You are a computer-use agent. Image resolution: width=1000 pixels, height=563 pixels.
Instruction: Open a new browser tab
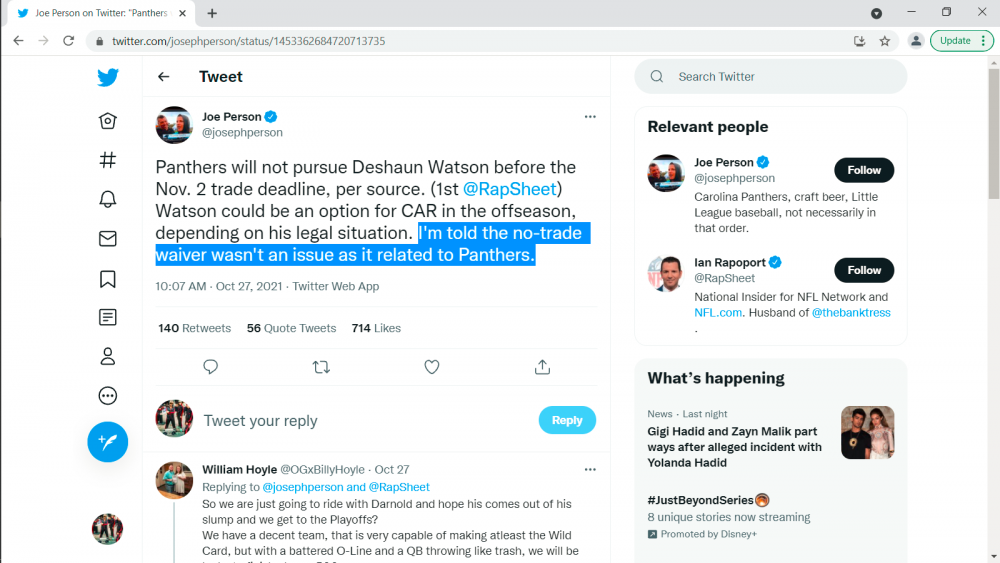point(212,13)
